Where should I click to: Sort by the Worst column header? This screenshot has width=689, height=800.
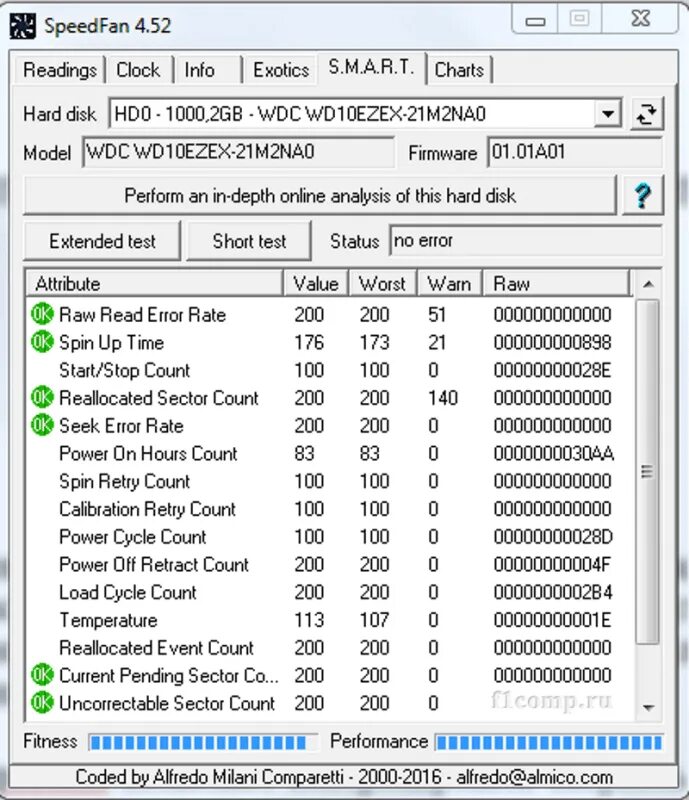(x=383, y=284)
